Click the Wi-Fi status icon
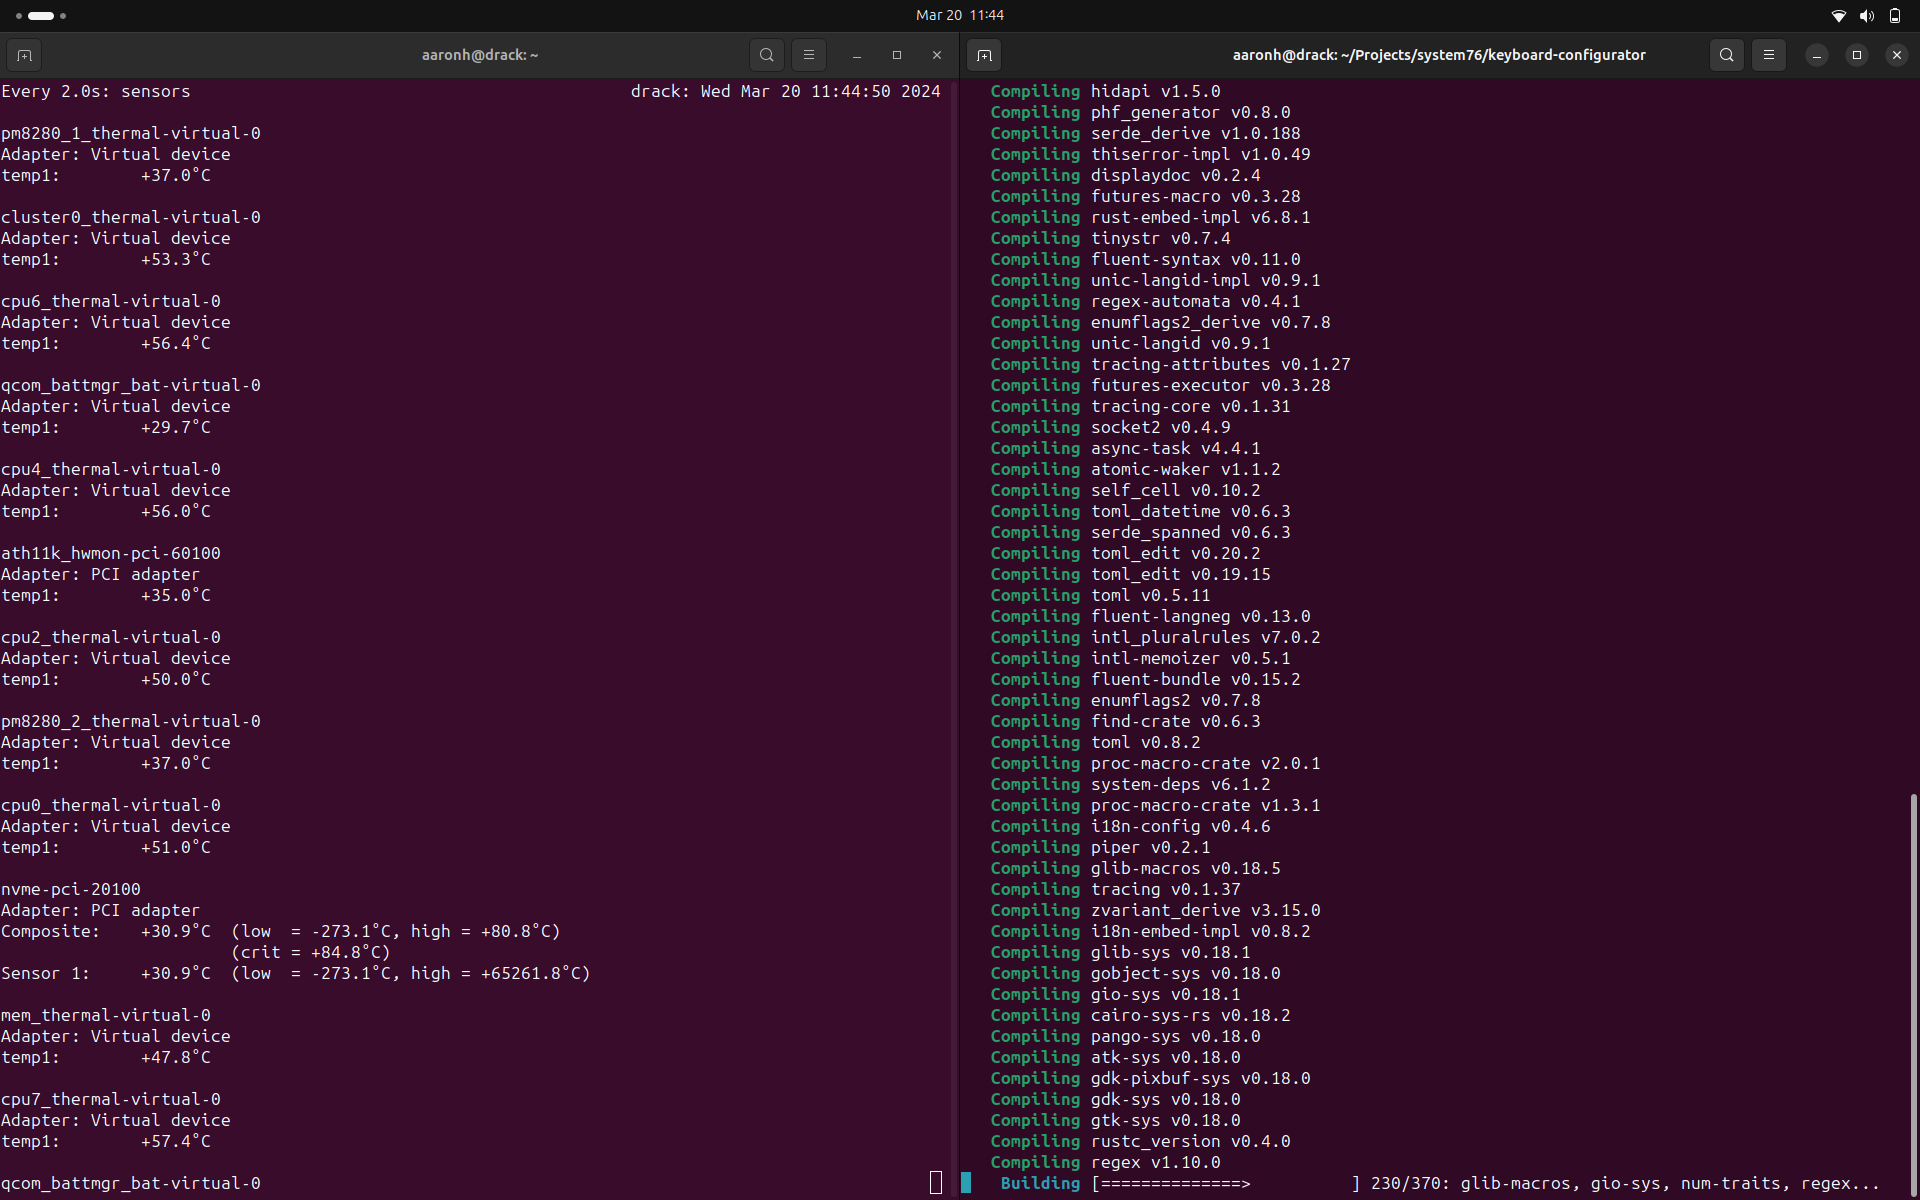This screenshot has height=1200, width=1920. point(1838,15)
